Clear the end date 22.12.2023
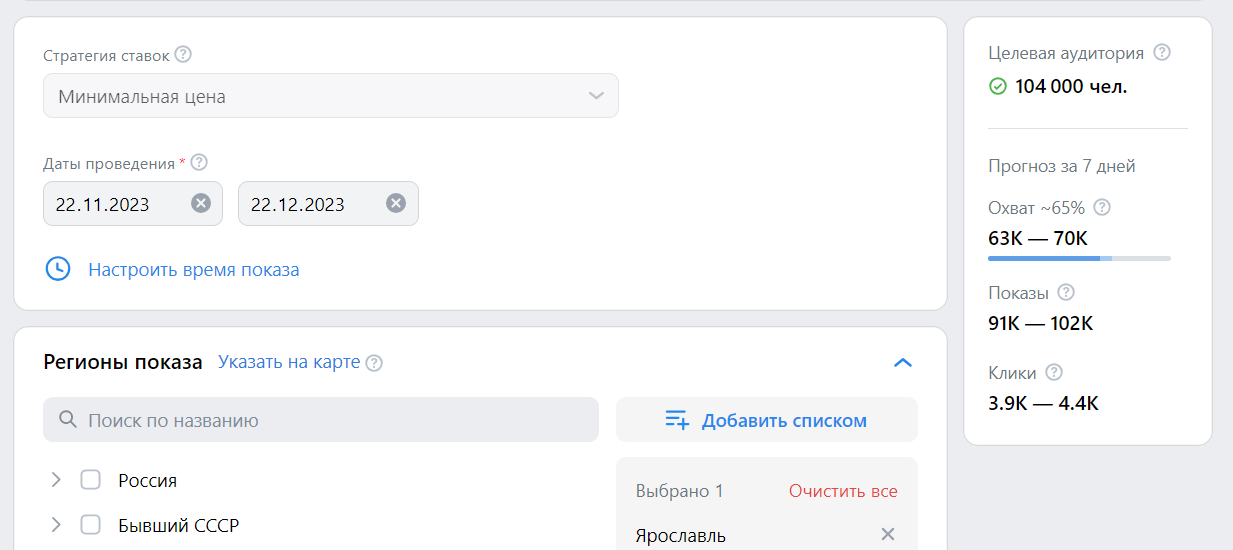 pos(396,204)
